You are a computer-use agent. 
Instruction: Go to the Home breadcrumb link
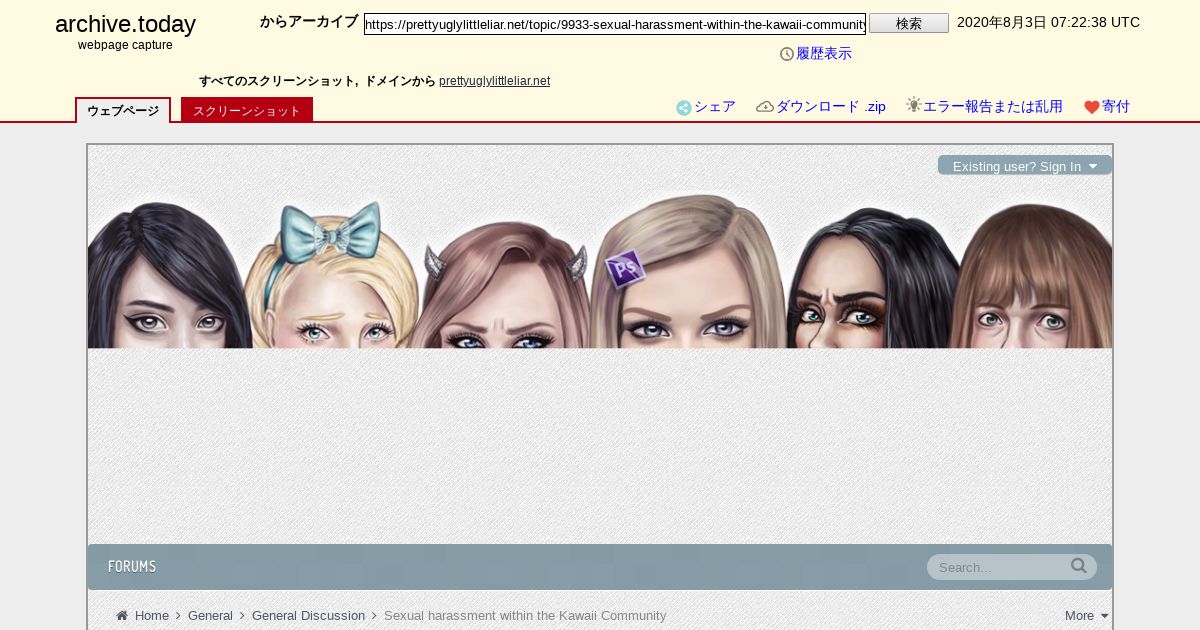tap(152, 616)
